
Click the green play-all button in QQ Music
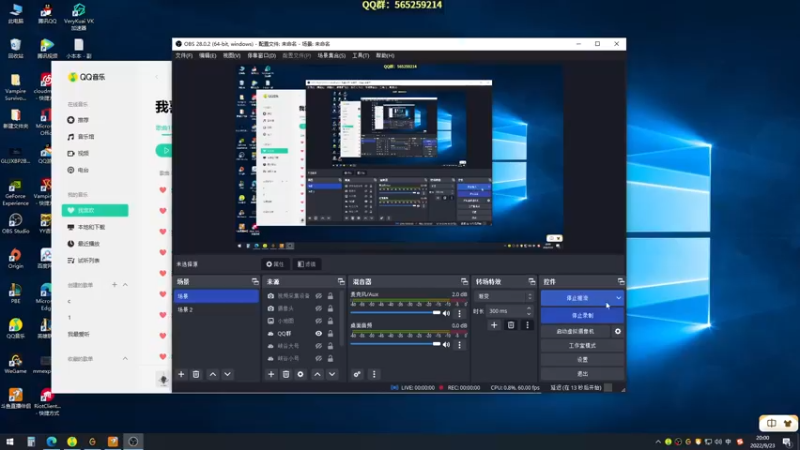coord(164,151)
